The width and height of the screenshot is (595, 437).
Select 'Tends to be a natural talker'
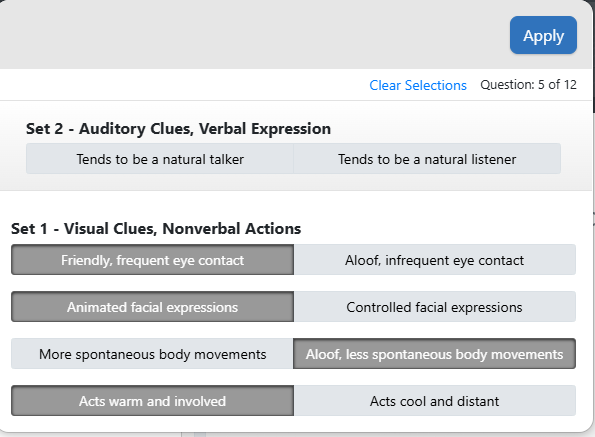coord(160,159)
